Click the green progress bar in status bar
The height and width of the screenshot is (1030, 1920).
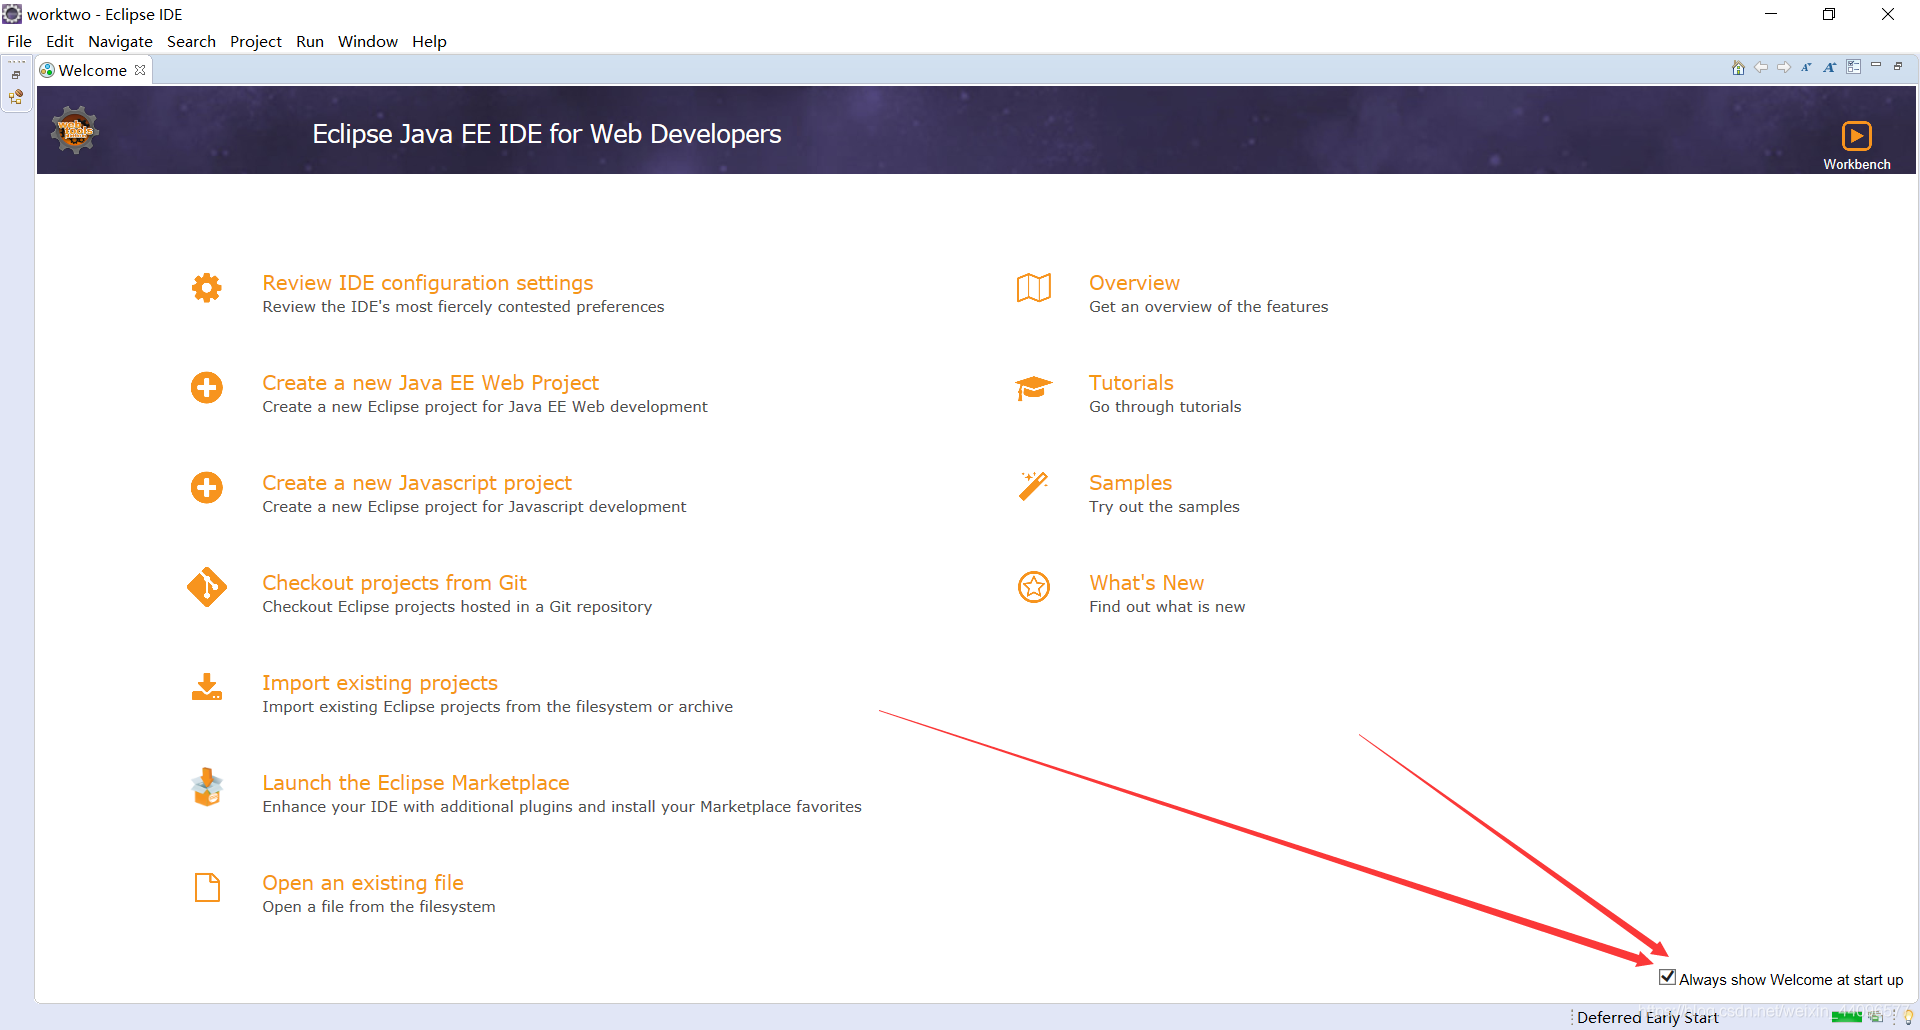[1846, 1017]
